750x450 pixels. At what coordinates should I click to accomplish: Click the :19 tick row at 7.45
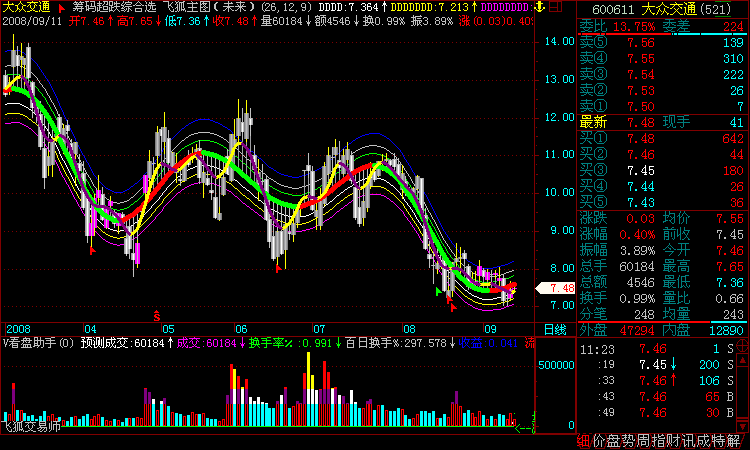(x=657, y=365)
